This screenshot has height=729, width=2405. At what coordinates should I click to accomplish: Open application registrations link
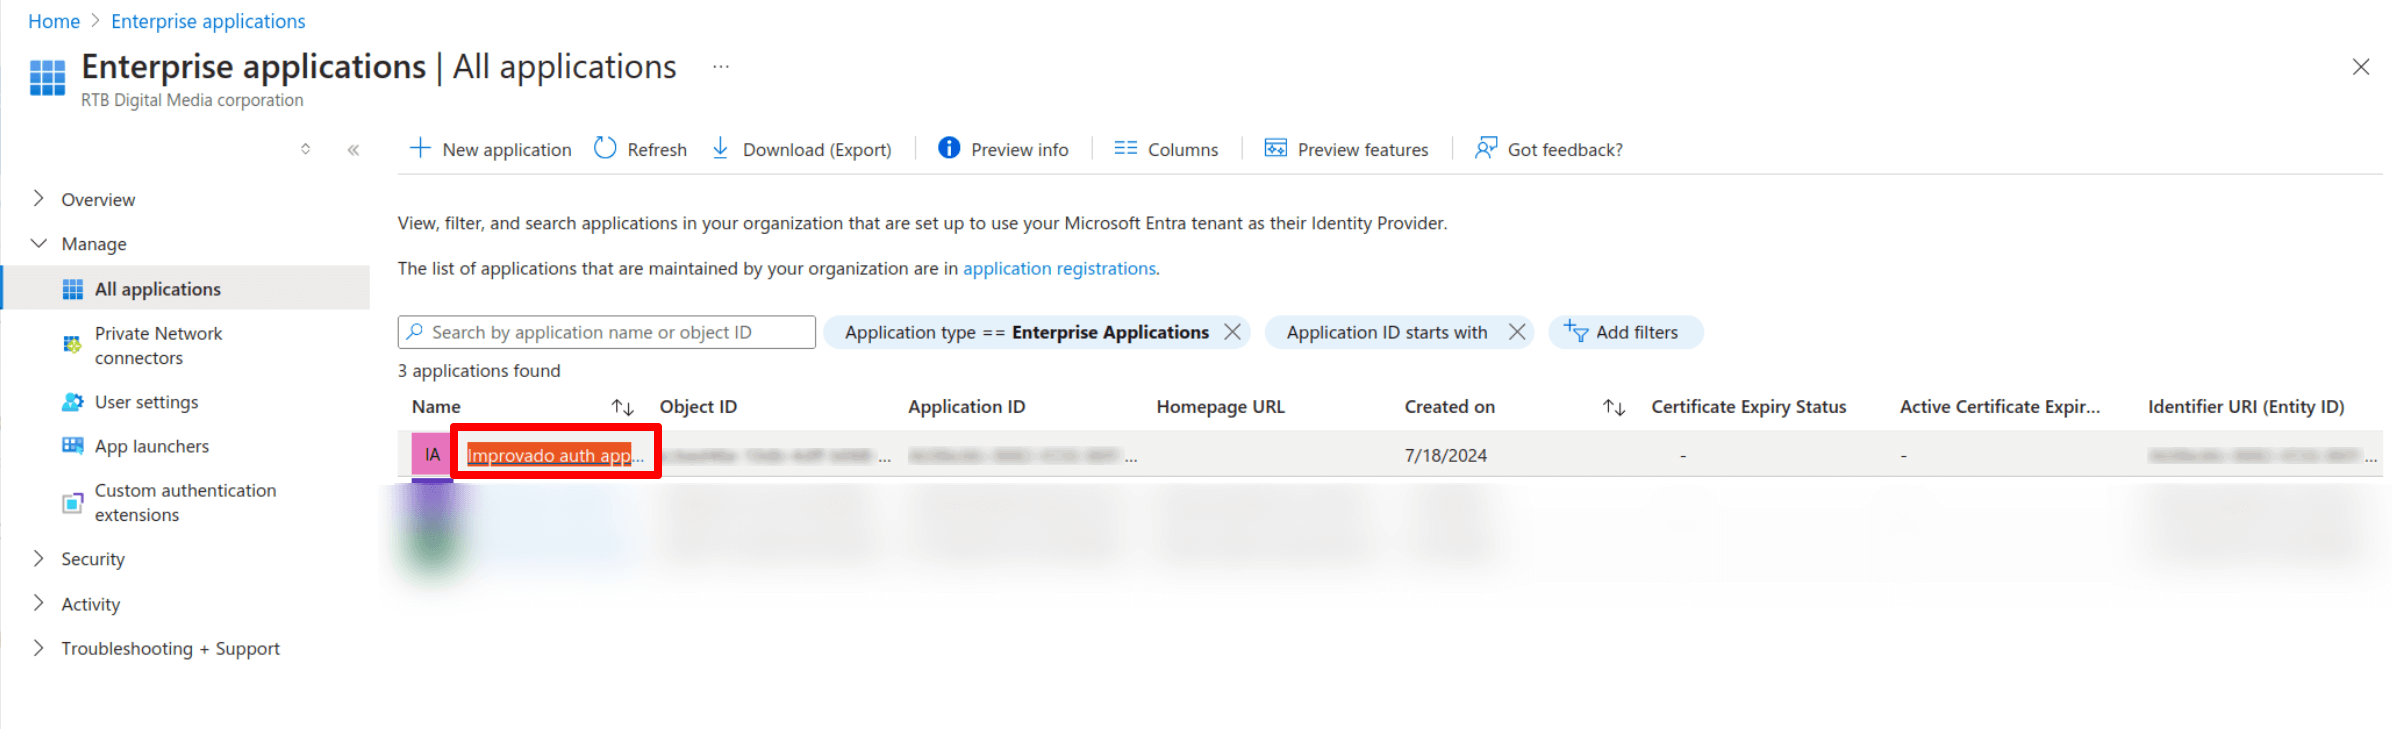point(1059,268)
